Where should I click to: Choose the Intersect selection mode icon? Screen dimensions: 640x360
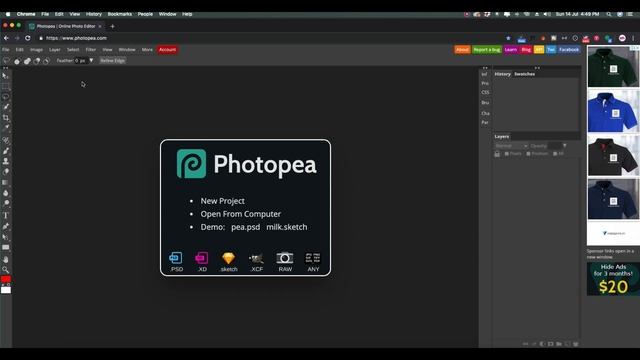click(x=47, y=61)
